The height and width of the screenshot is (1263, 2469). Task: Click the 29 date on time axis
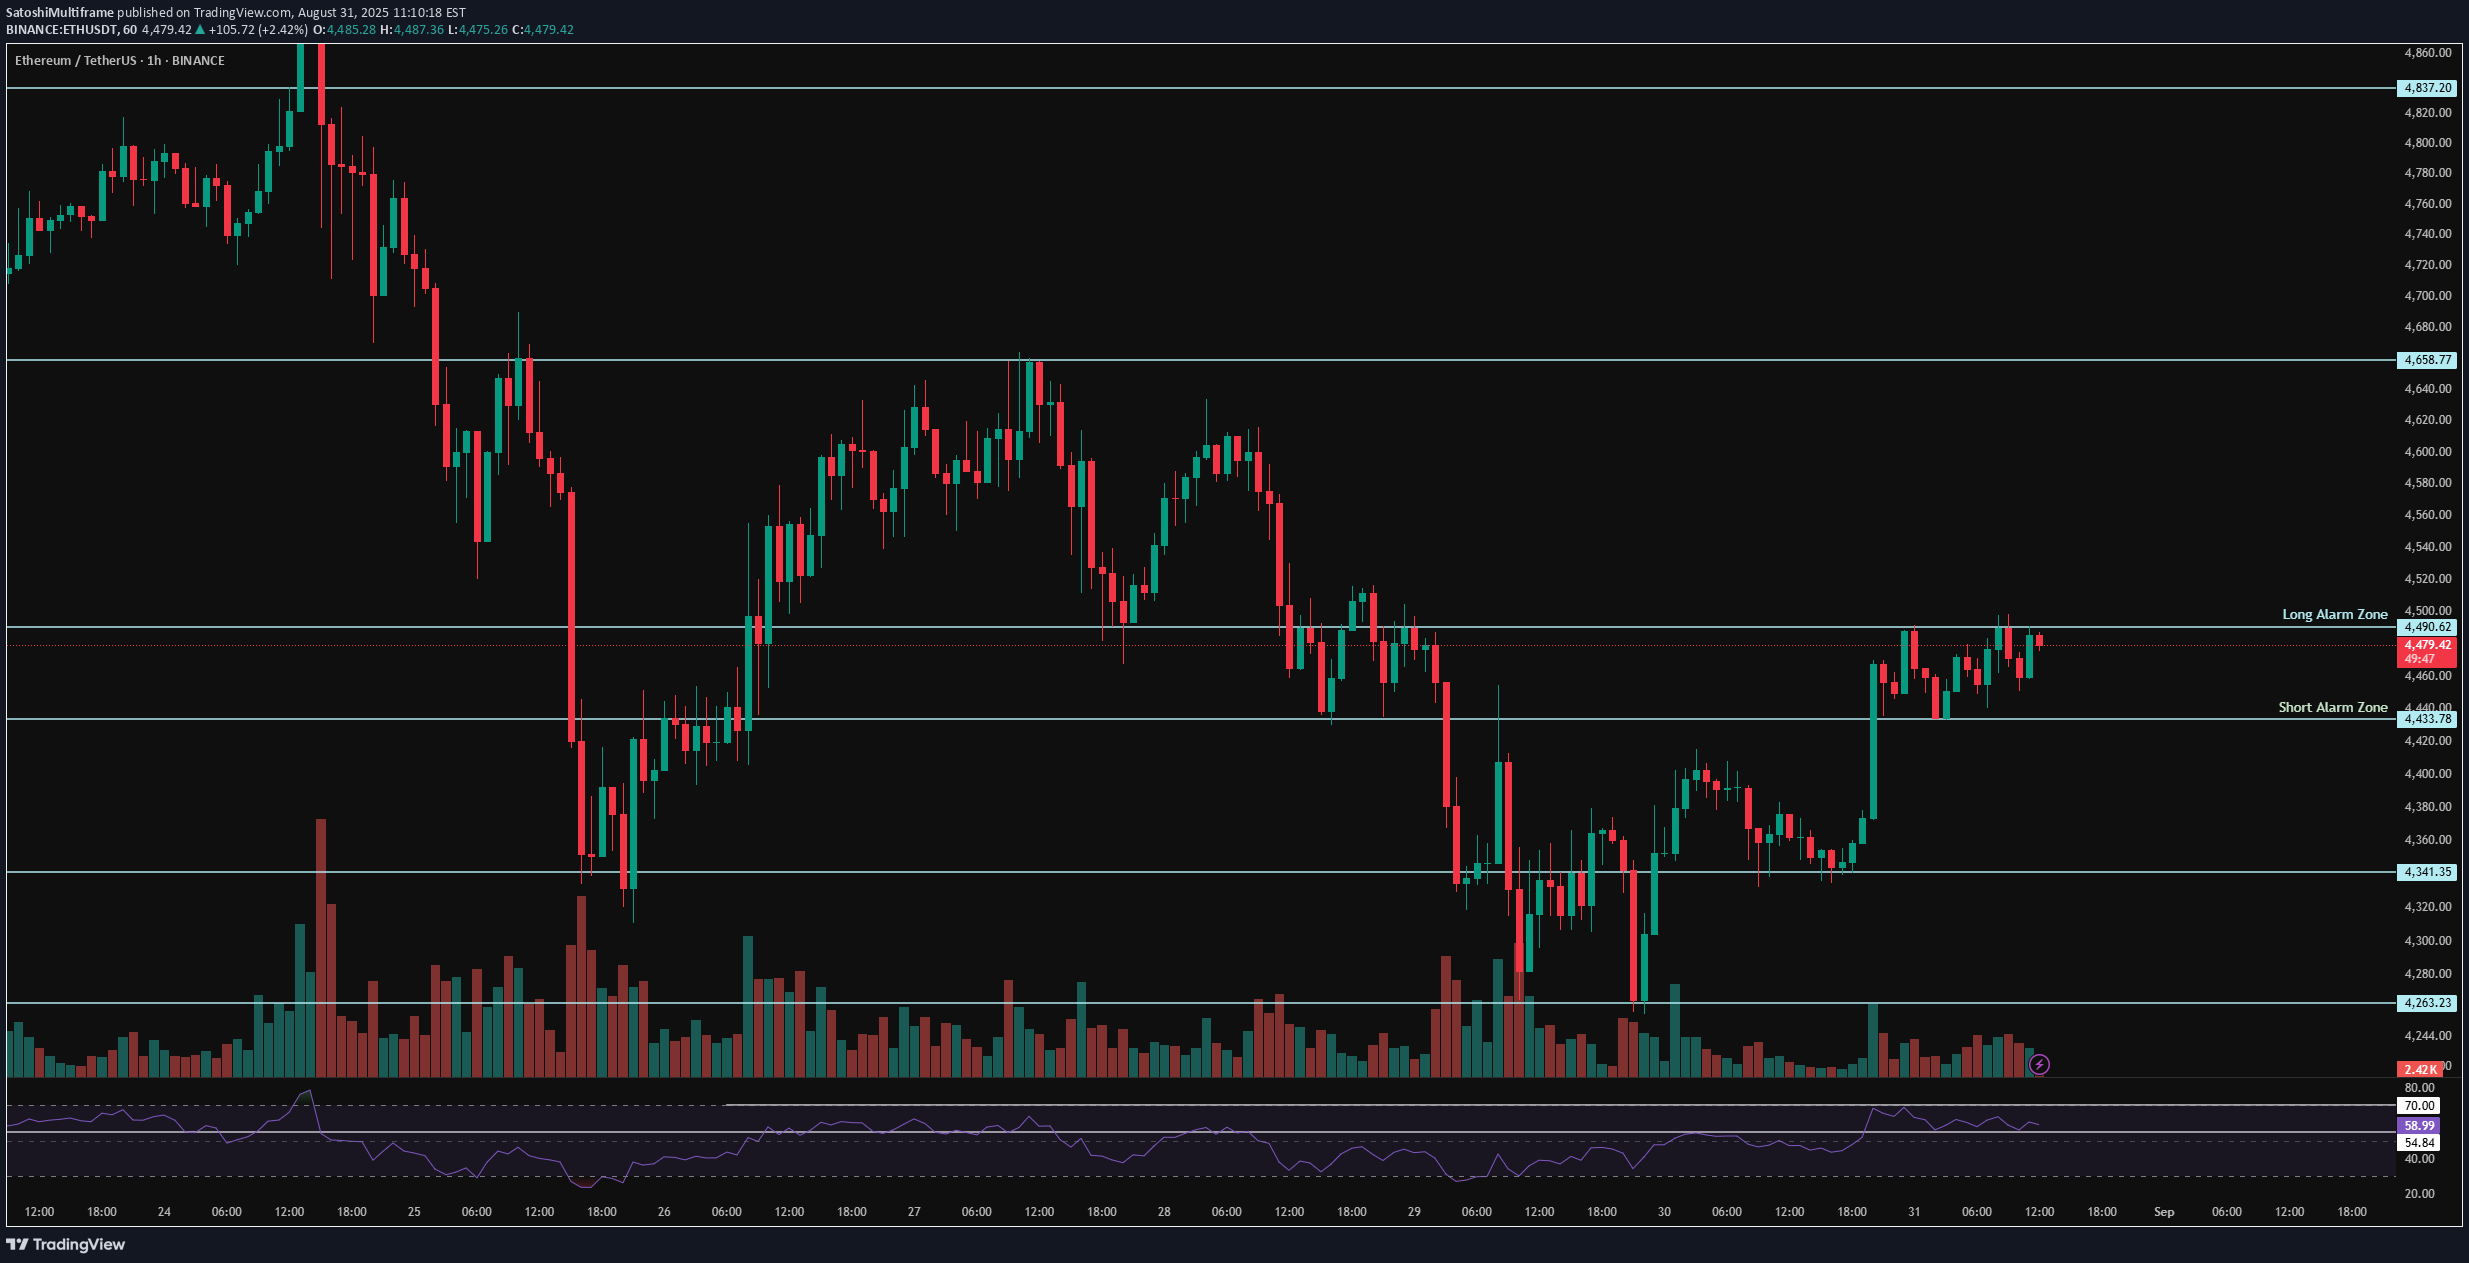tap(1414, 1212)
